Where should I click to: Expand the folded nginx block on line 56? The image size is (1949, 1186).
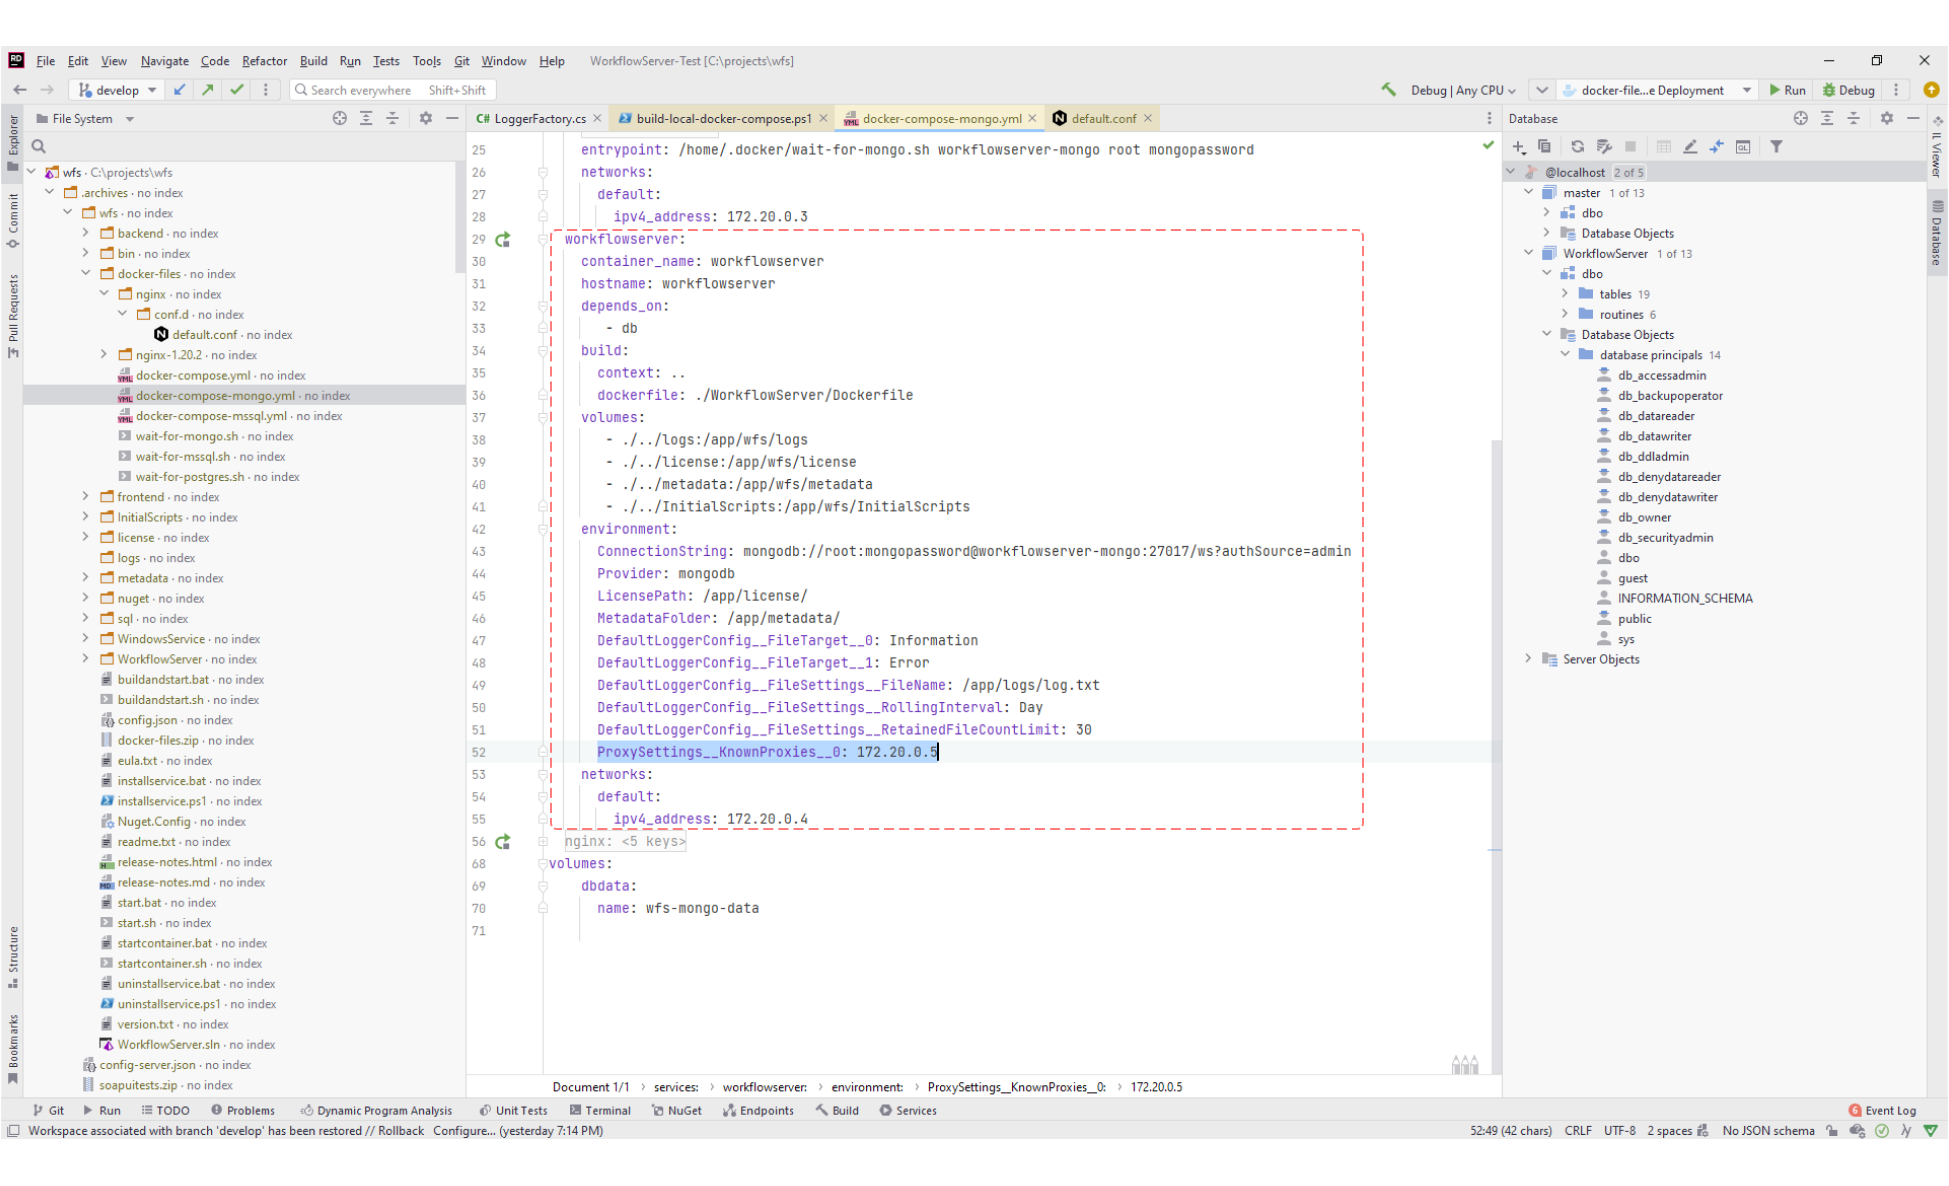pos(543,842)
